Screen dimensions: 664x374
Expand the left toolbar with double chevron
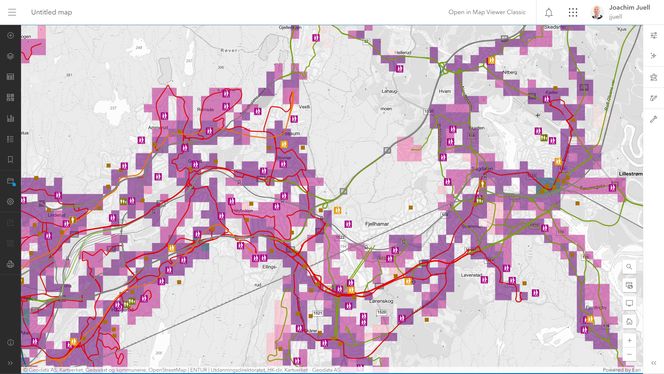[11, 363]
